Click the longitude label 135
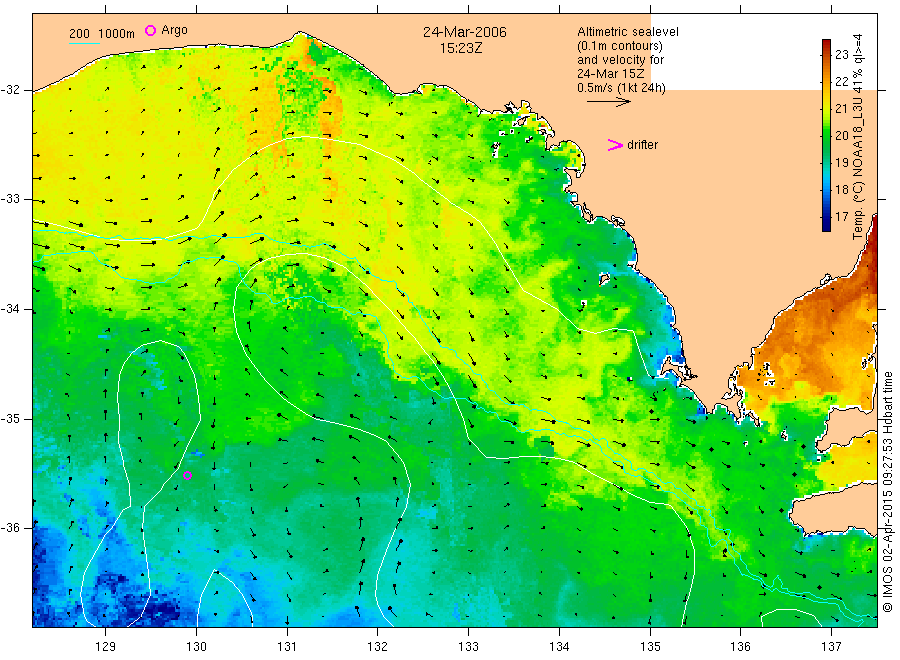Image resolution: width=900 pixels, height=660 pixels. [x=650, y=647]
